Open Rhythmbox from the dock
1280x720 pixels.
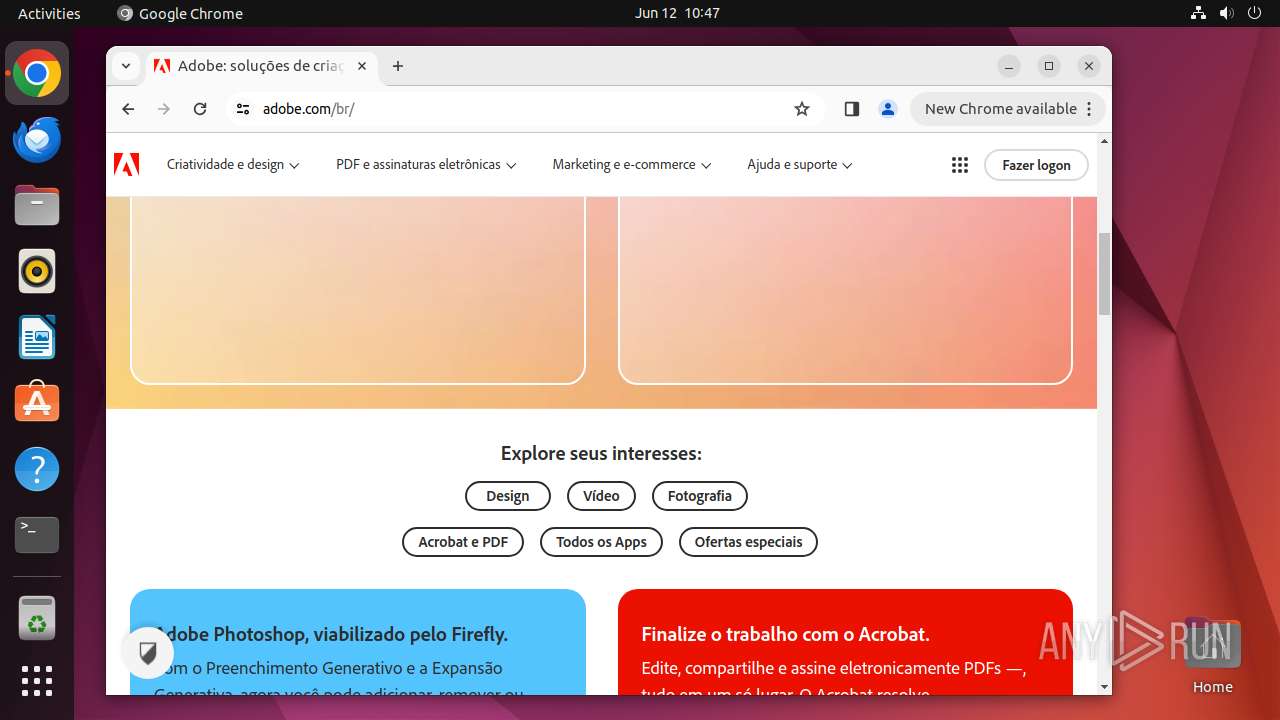tap(37, 272)
